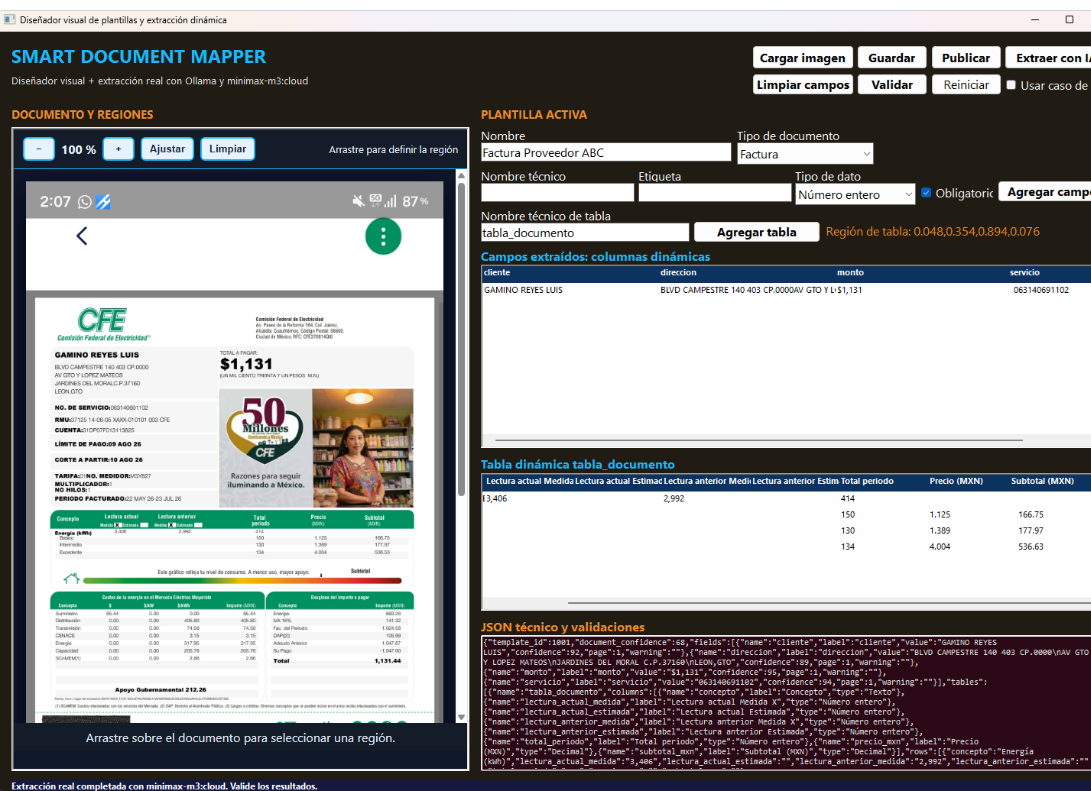Click the Agregar tabla button
The image size is (1091, 791).
(x=756, y=232)
